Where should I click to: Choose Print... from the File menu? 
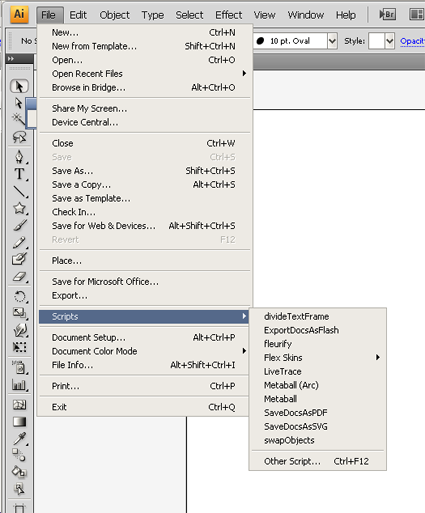click(144, 386)
